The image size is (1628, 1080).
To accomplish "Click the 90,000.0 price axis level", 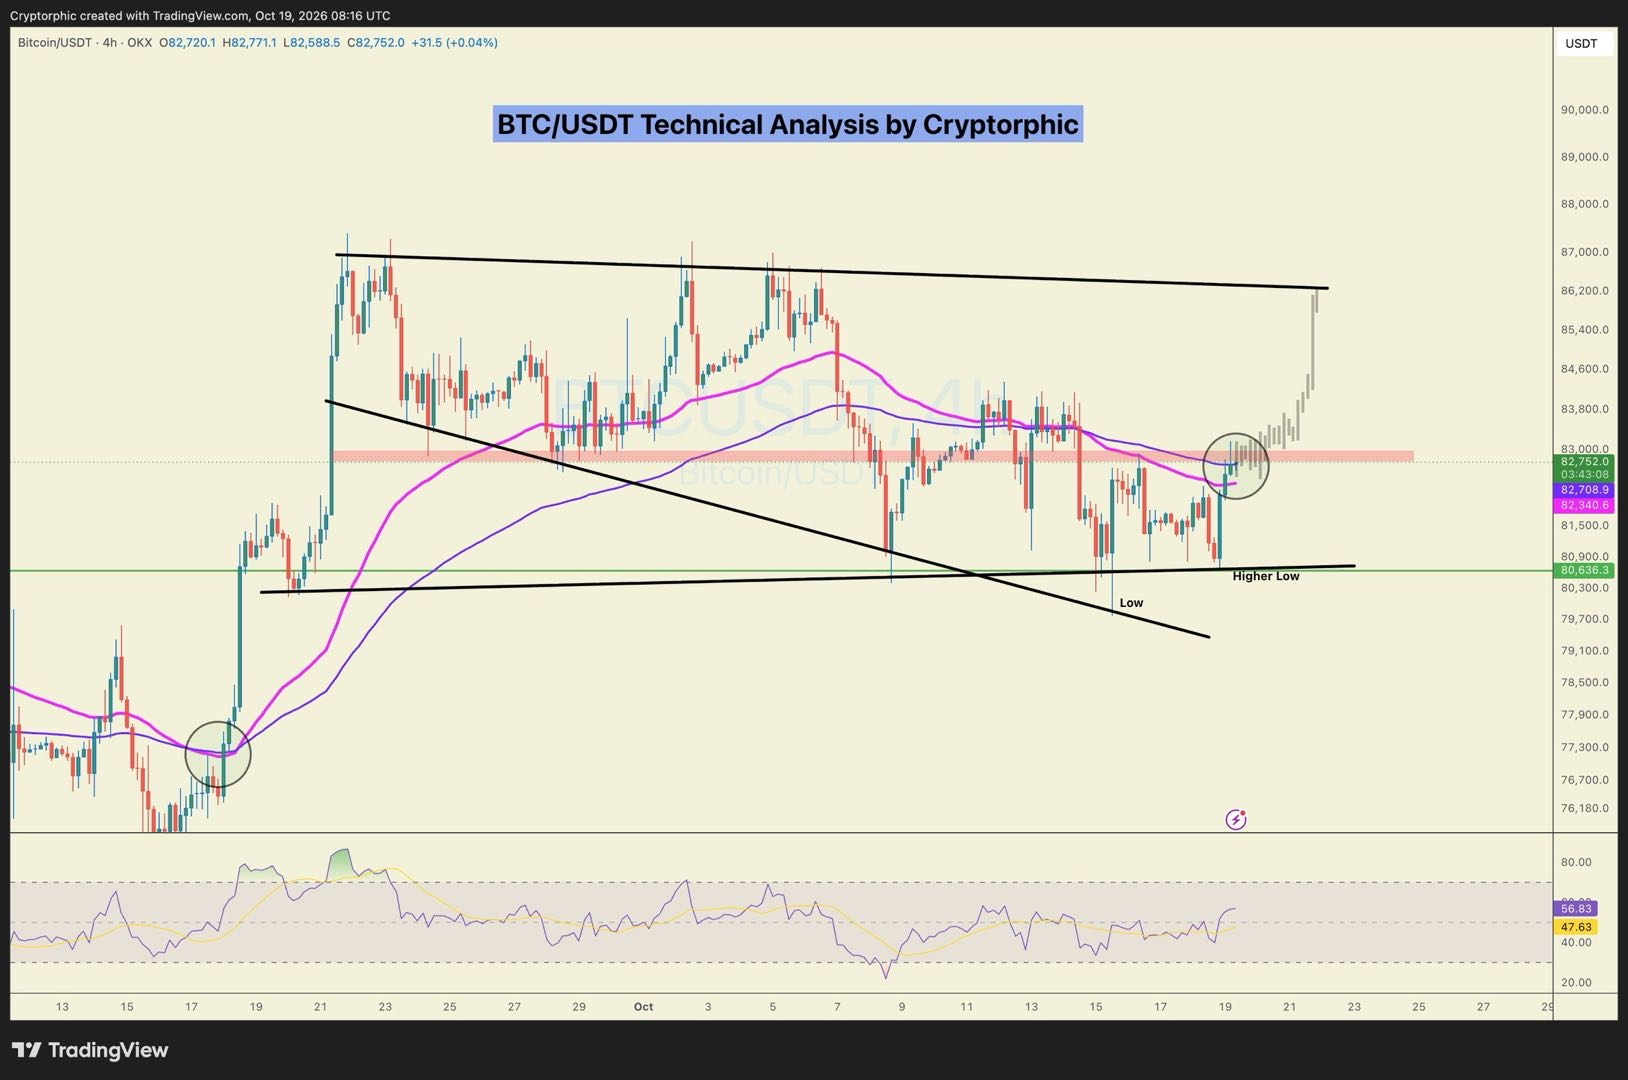I will click(1585, 110).
